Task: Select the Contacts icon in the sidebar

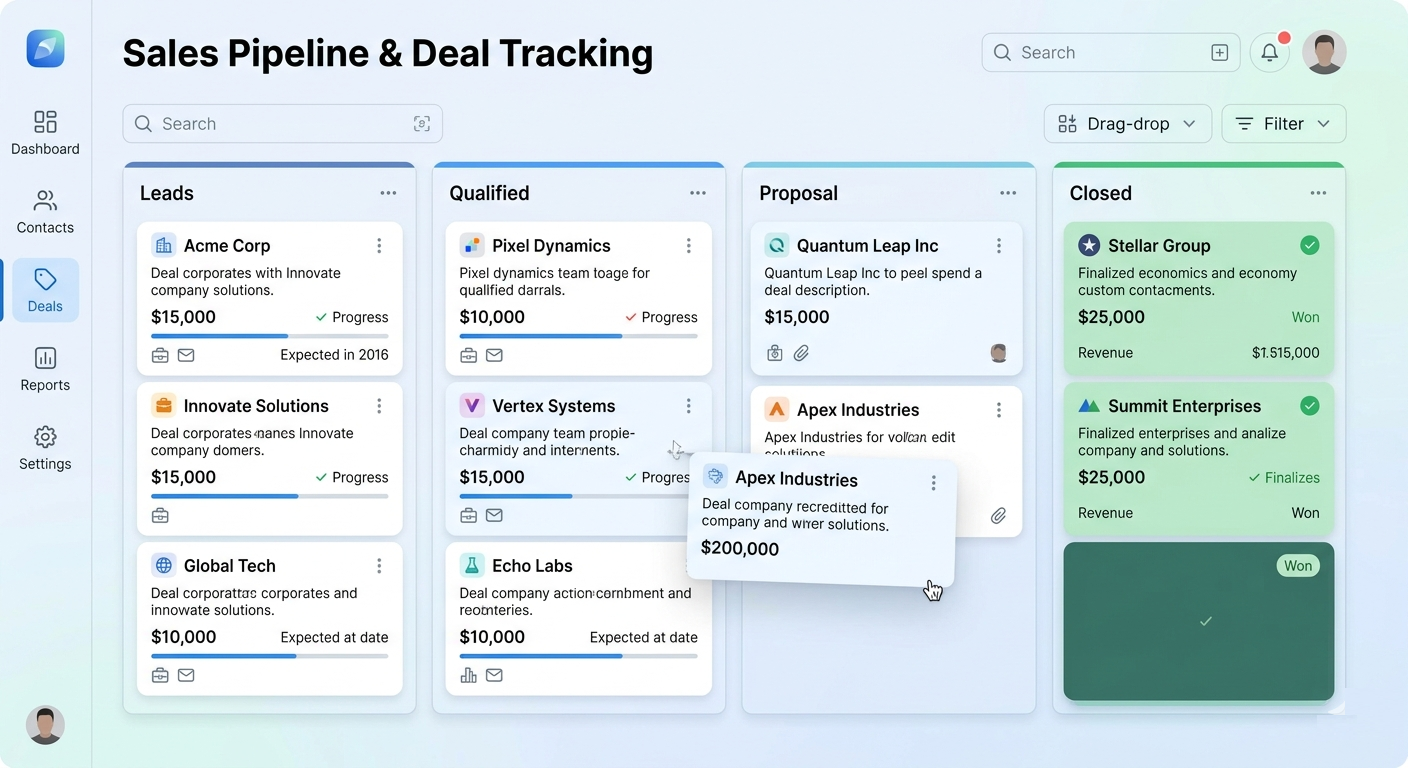Action: pyautogui.click(x=44, y=210)
